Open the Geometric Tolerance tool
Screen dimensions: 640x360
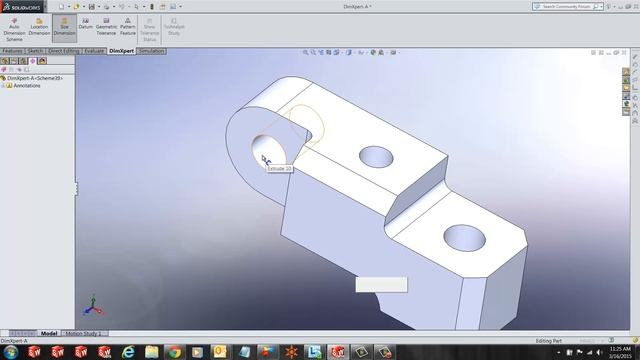(x=106, y=27)
